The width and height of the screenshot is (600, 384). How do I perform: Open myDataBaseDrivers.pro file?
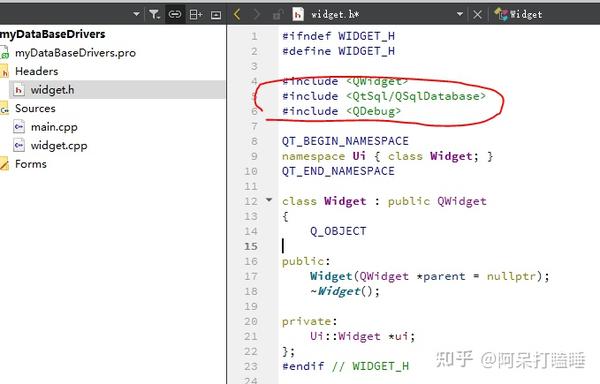pyautogui.click(x=75, y=52)
